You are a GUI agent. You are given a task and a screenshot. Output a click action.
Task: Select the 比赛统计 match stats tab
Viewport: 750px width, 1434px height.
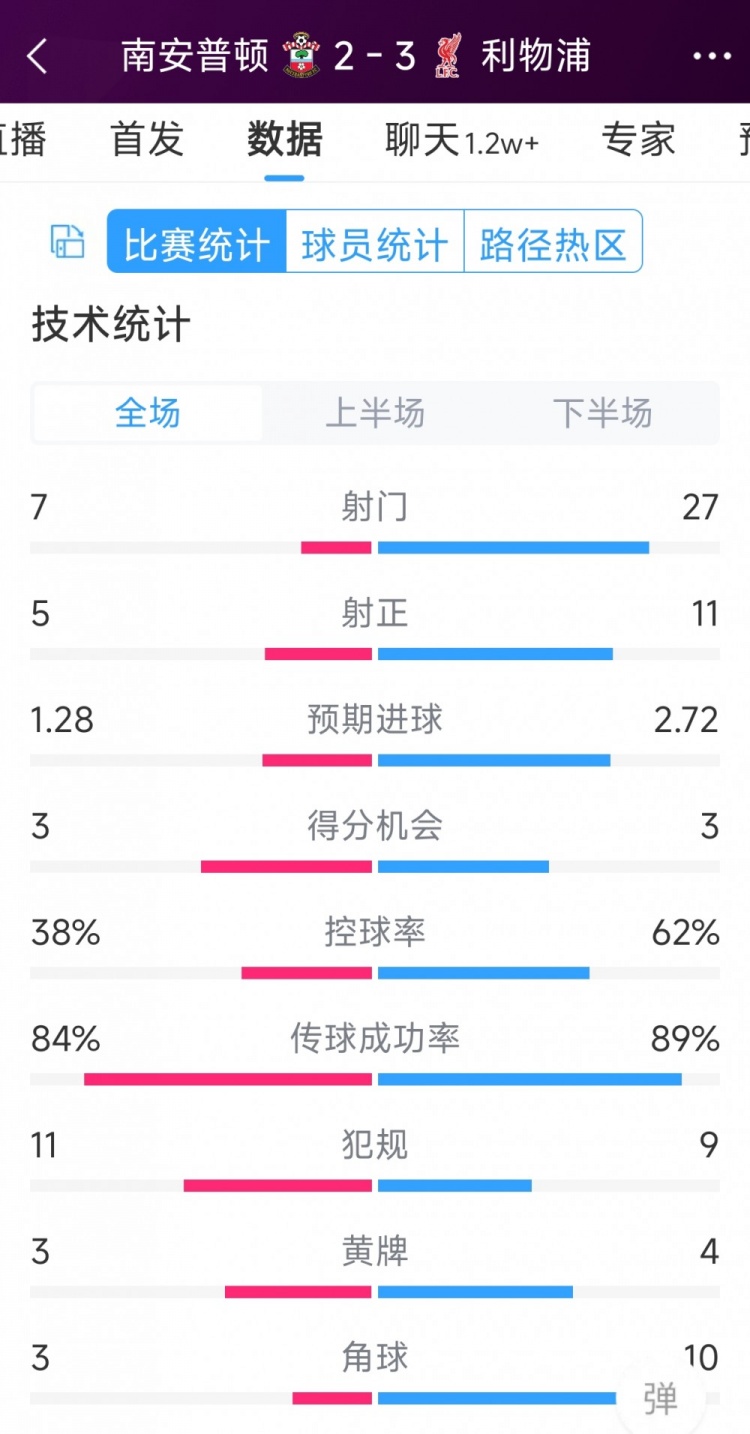[x=196, y=241]
